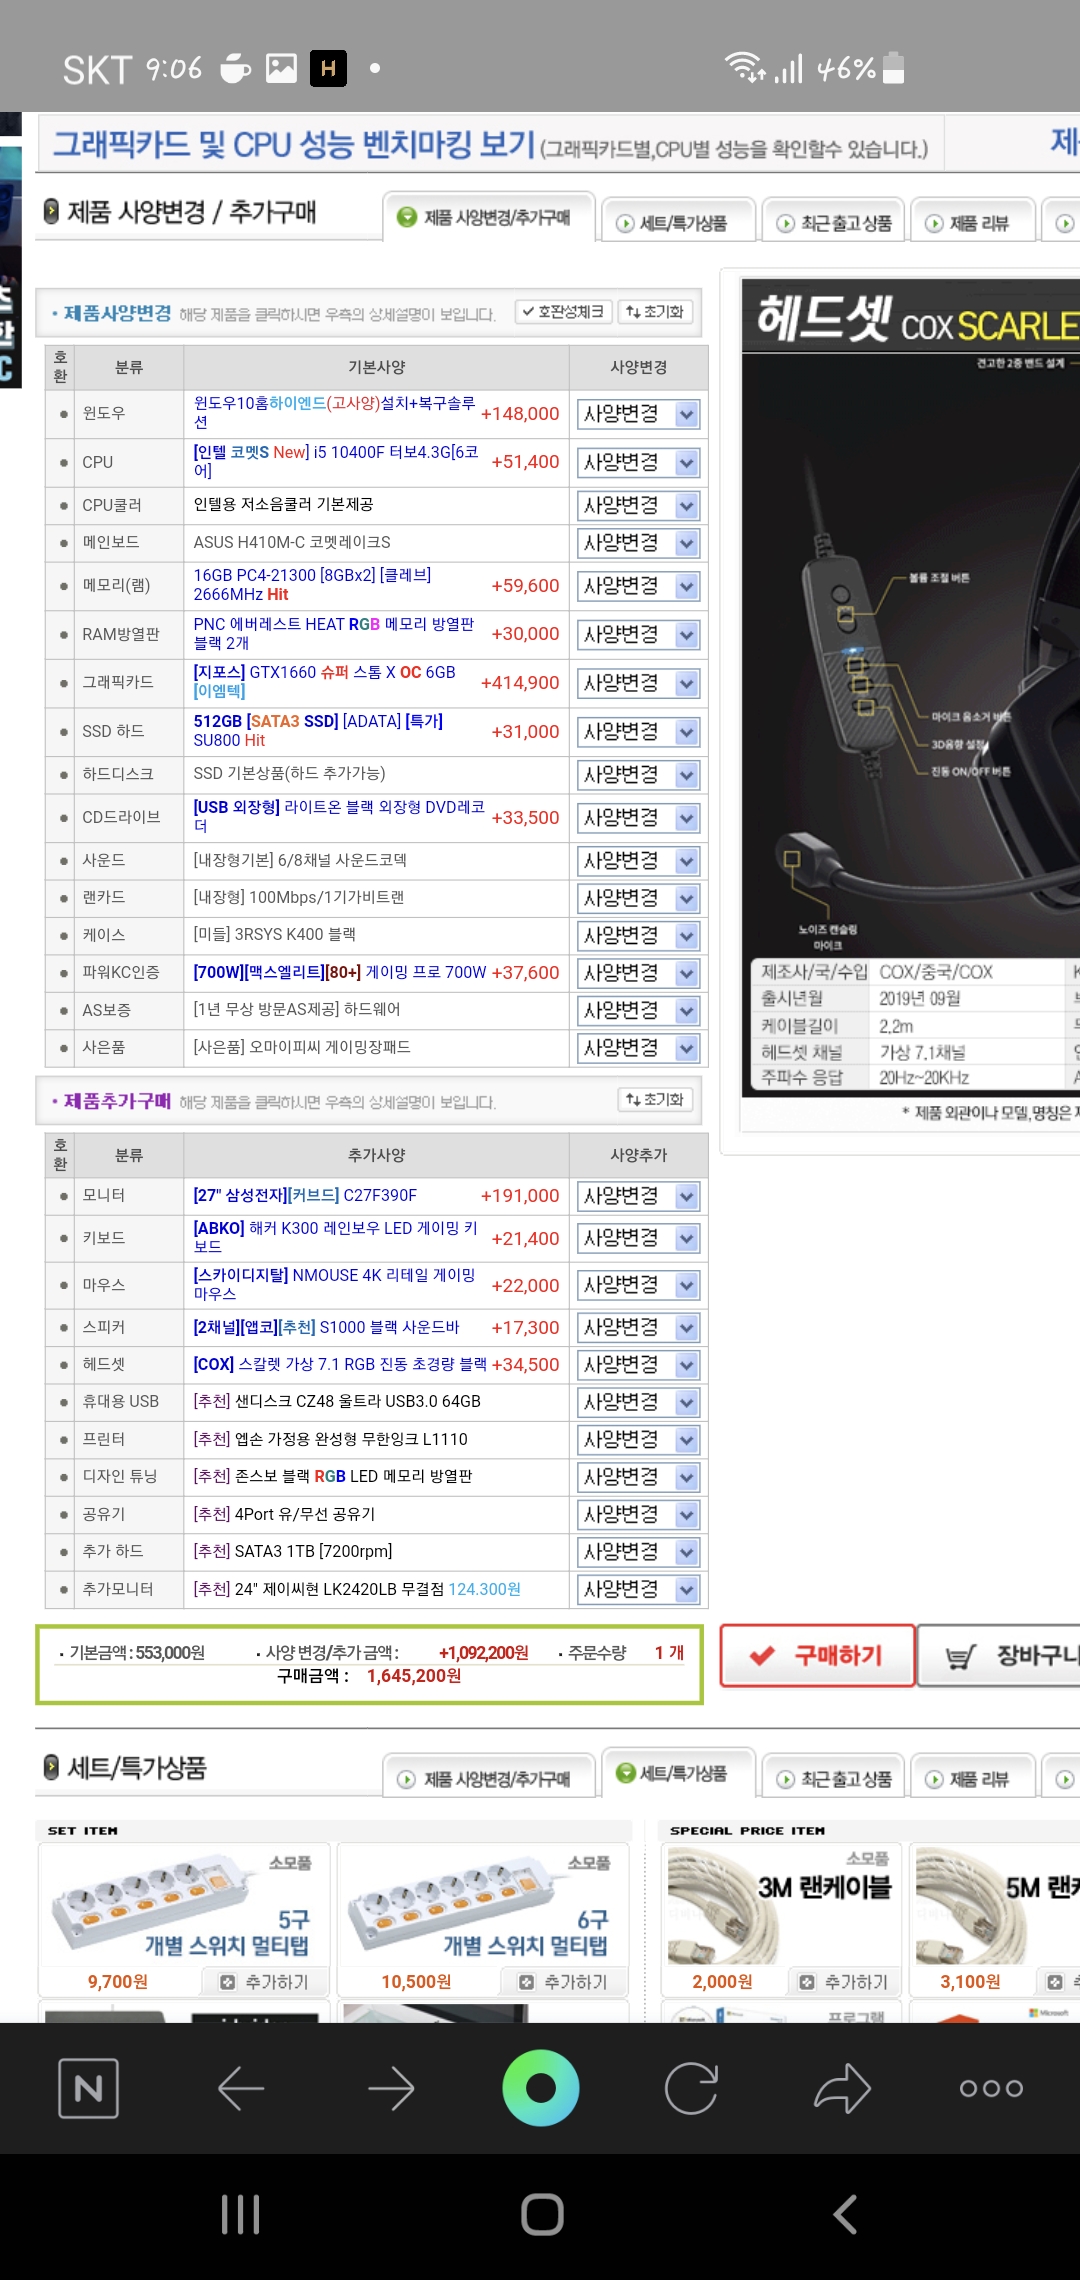Tap the green circle browser button
This screenshot has height=2280, width=1080.
(541, 2088)
